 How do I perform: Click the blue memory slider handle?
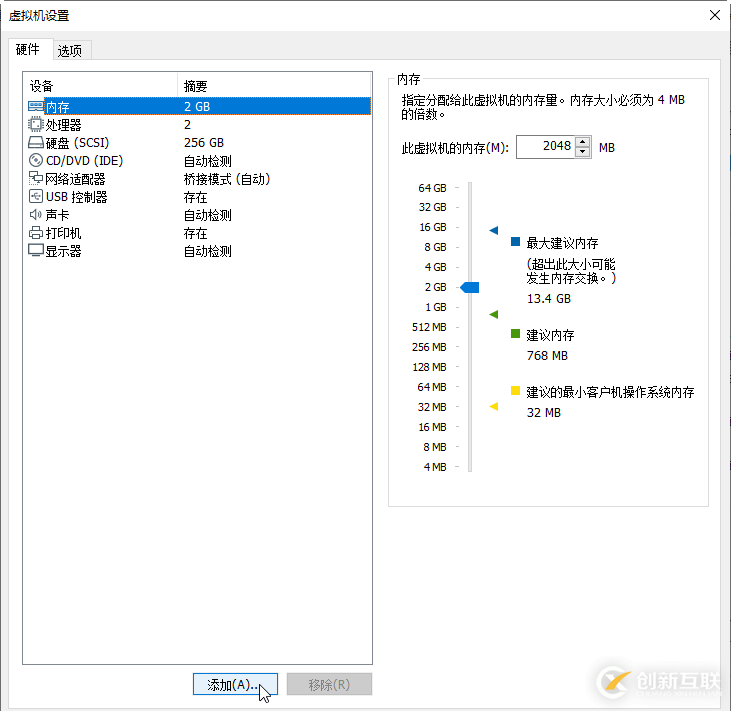[469, 287]
